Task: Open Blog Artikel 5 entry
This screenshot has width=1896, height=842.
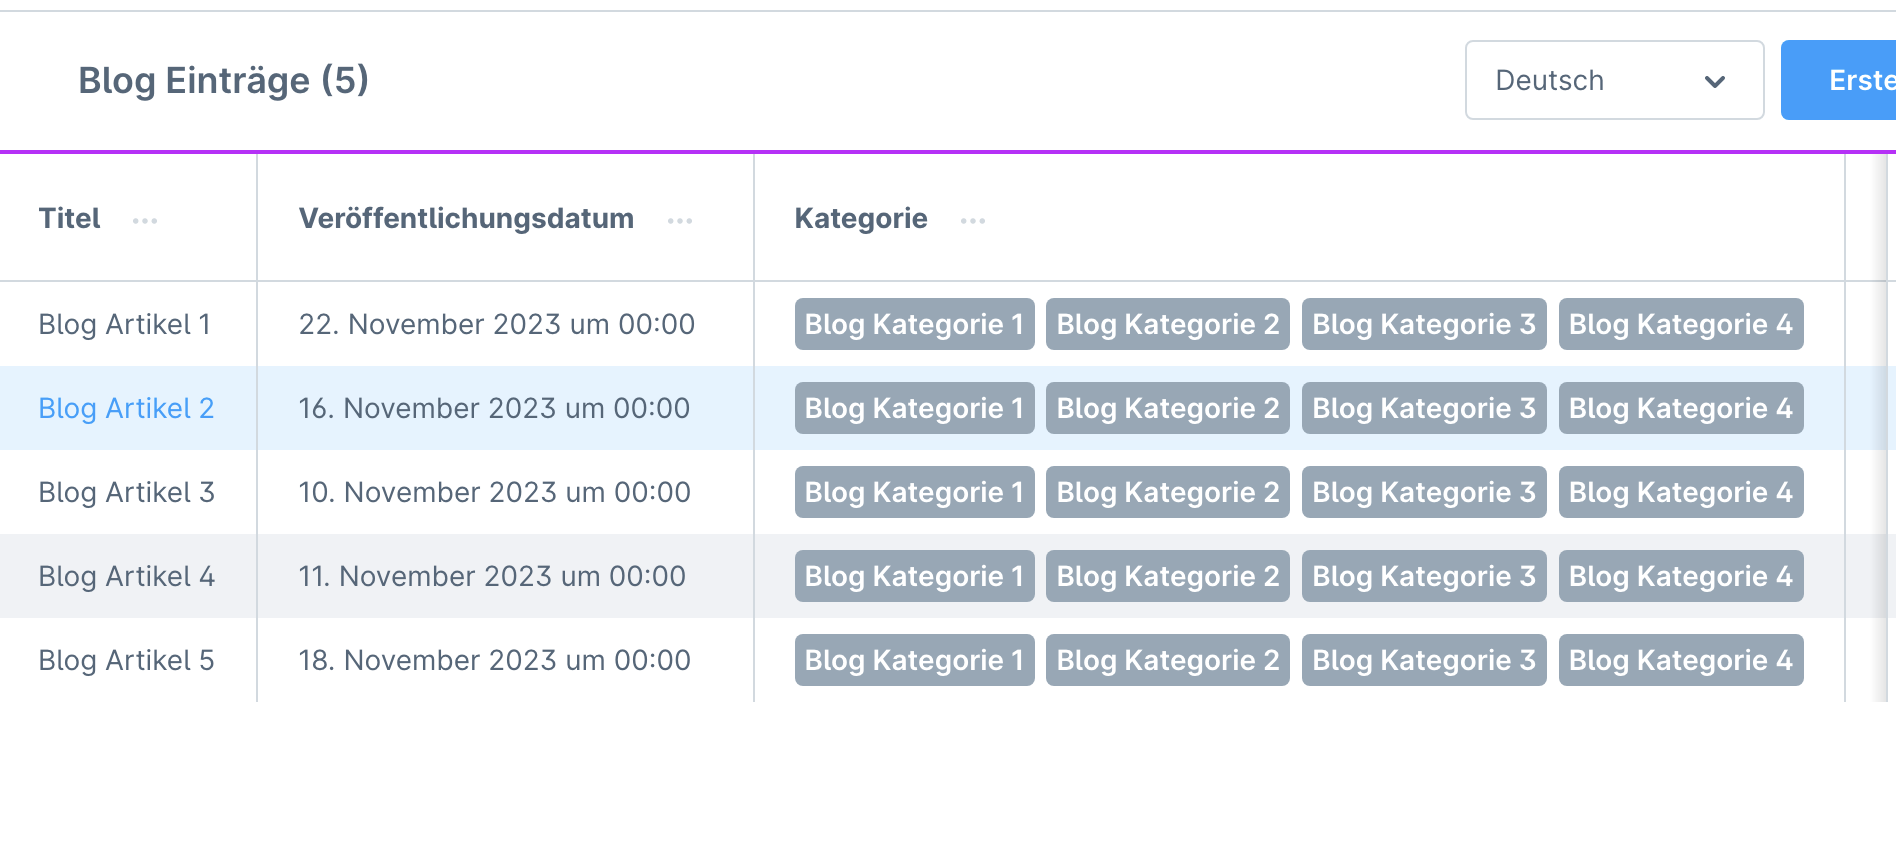Action: click(126, 660)
